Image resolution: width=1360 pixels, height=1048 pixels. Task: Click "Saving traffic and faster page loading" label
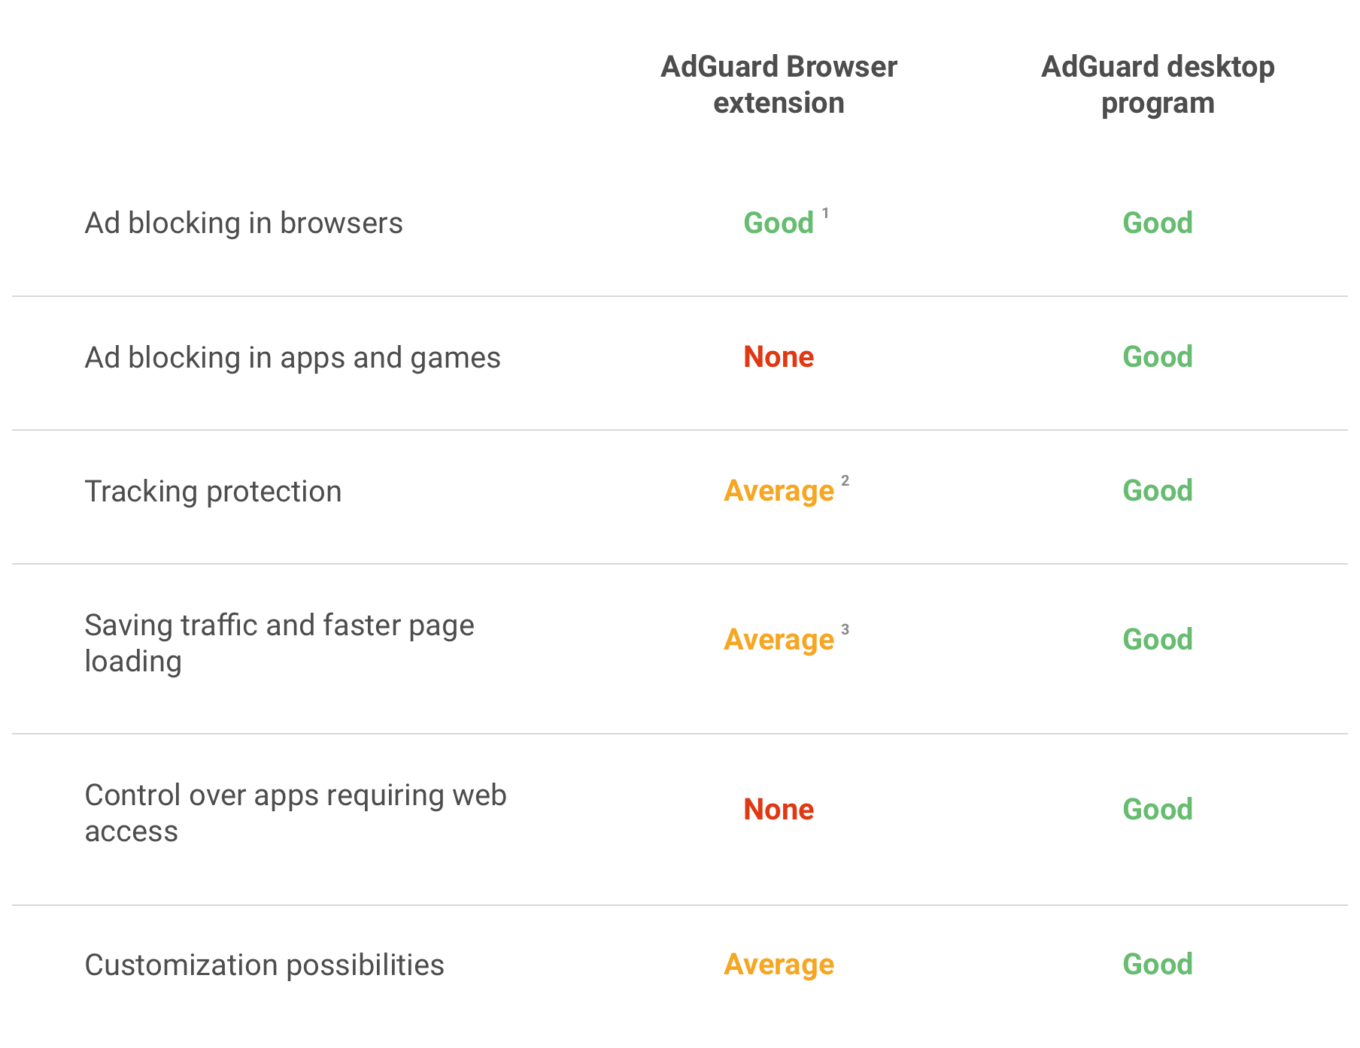coord(279,643)
